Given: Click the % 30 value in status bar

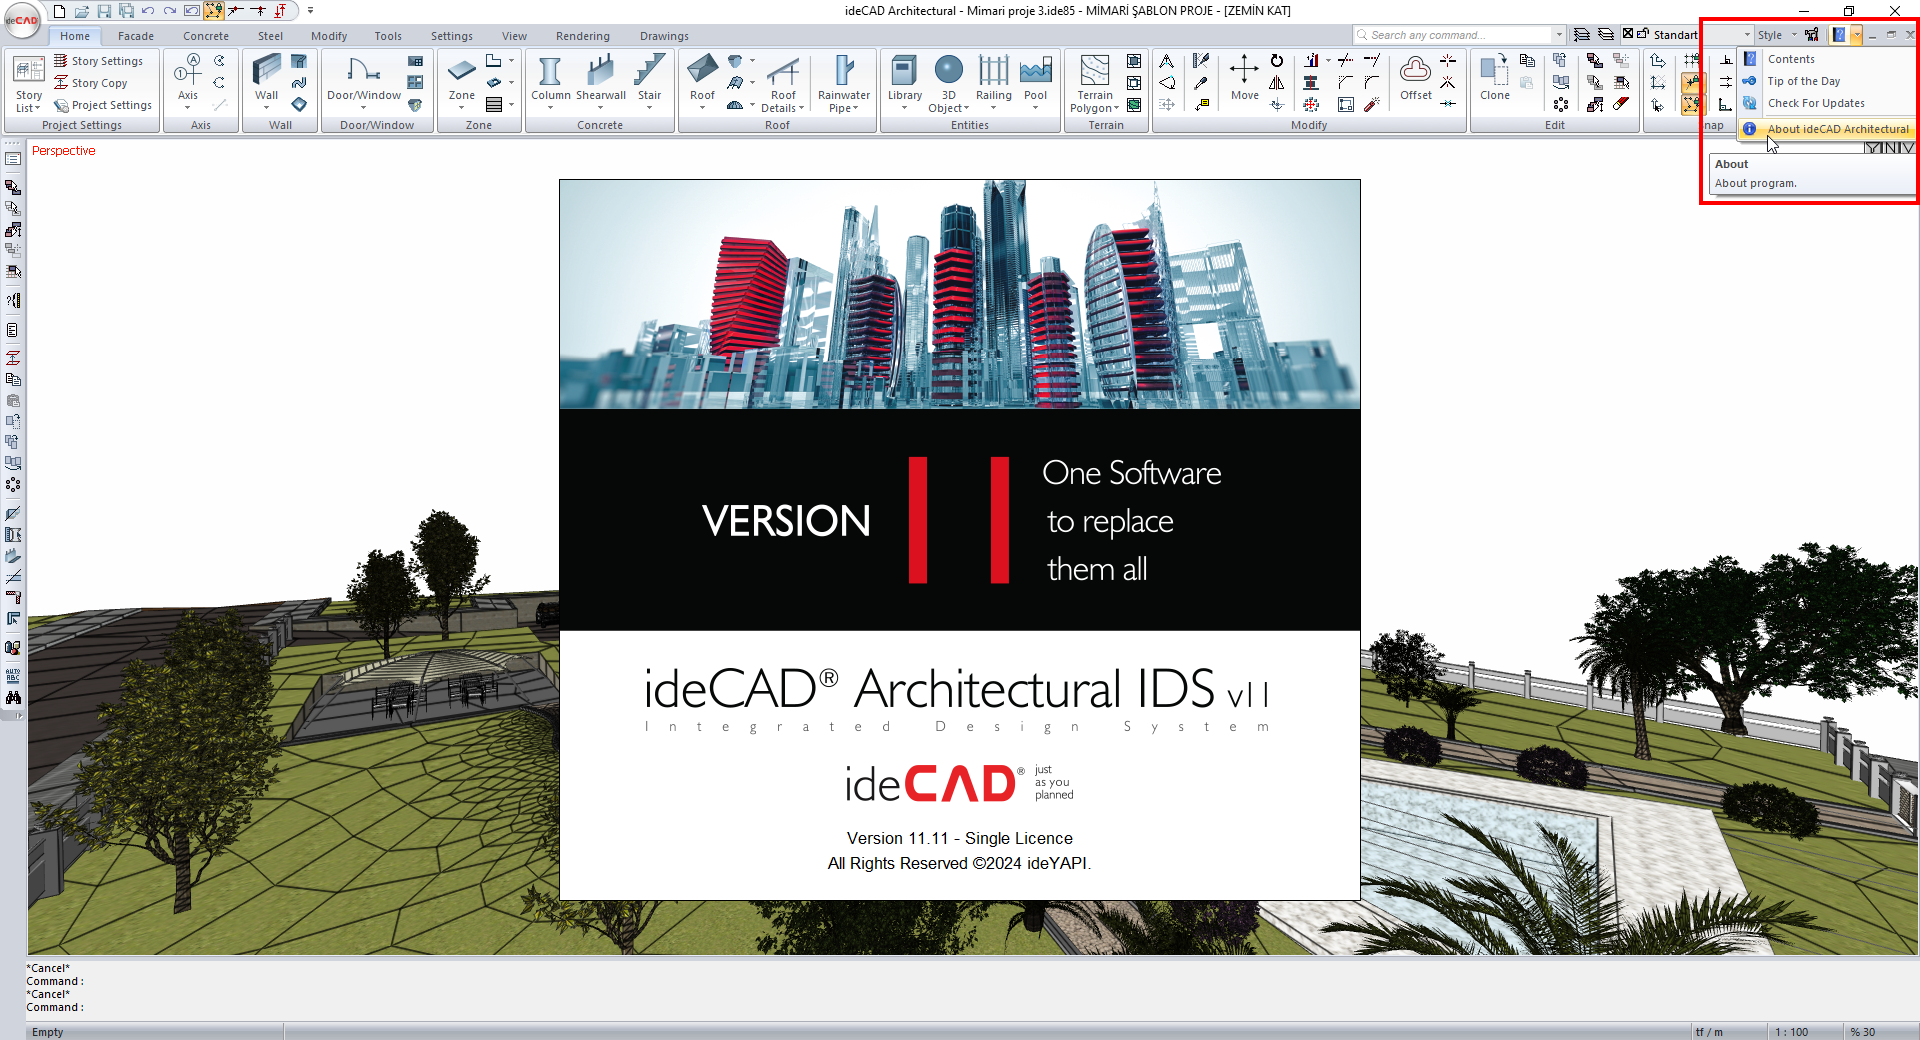Looking at the screenshot, I should [1862, 1032].
